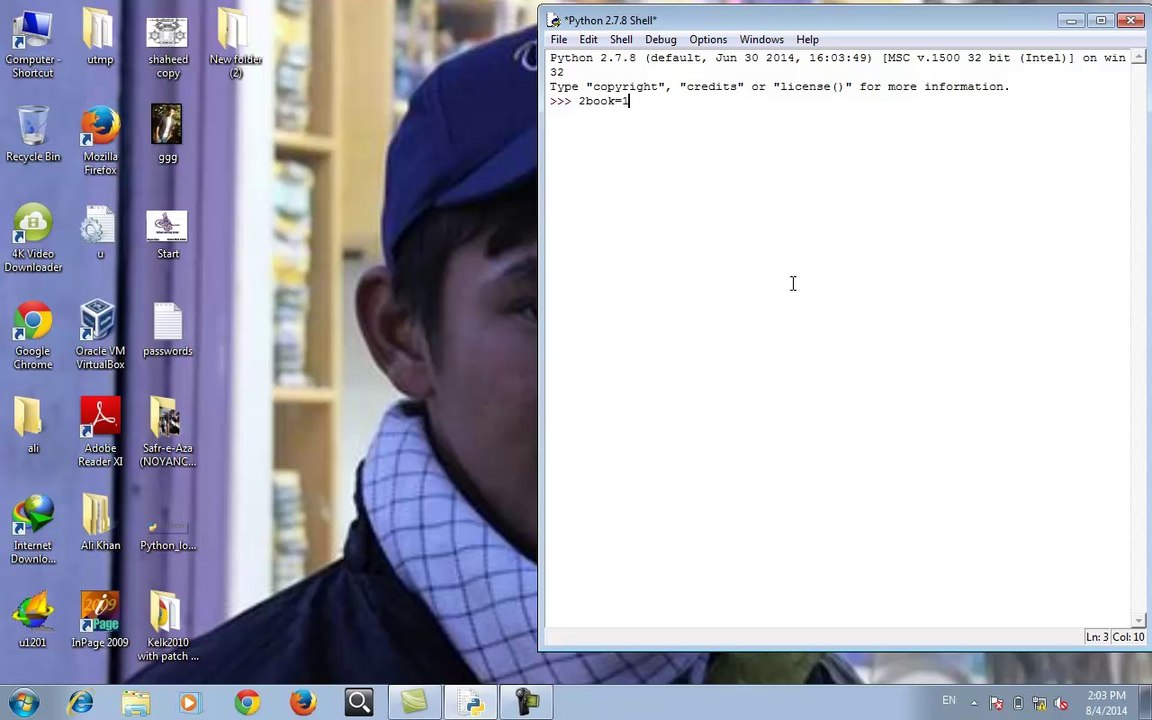Screen dimensions: 1152x720
Task: Select the 'New folder (2)' desktop icon
Action: click(x=235, y=43)
